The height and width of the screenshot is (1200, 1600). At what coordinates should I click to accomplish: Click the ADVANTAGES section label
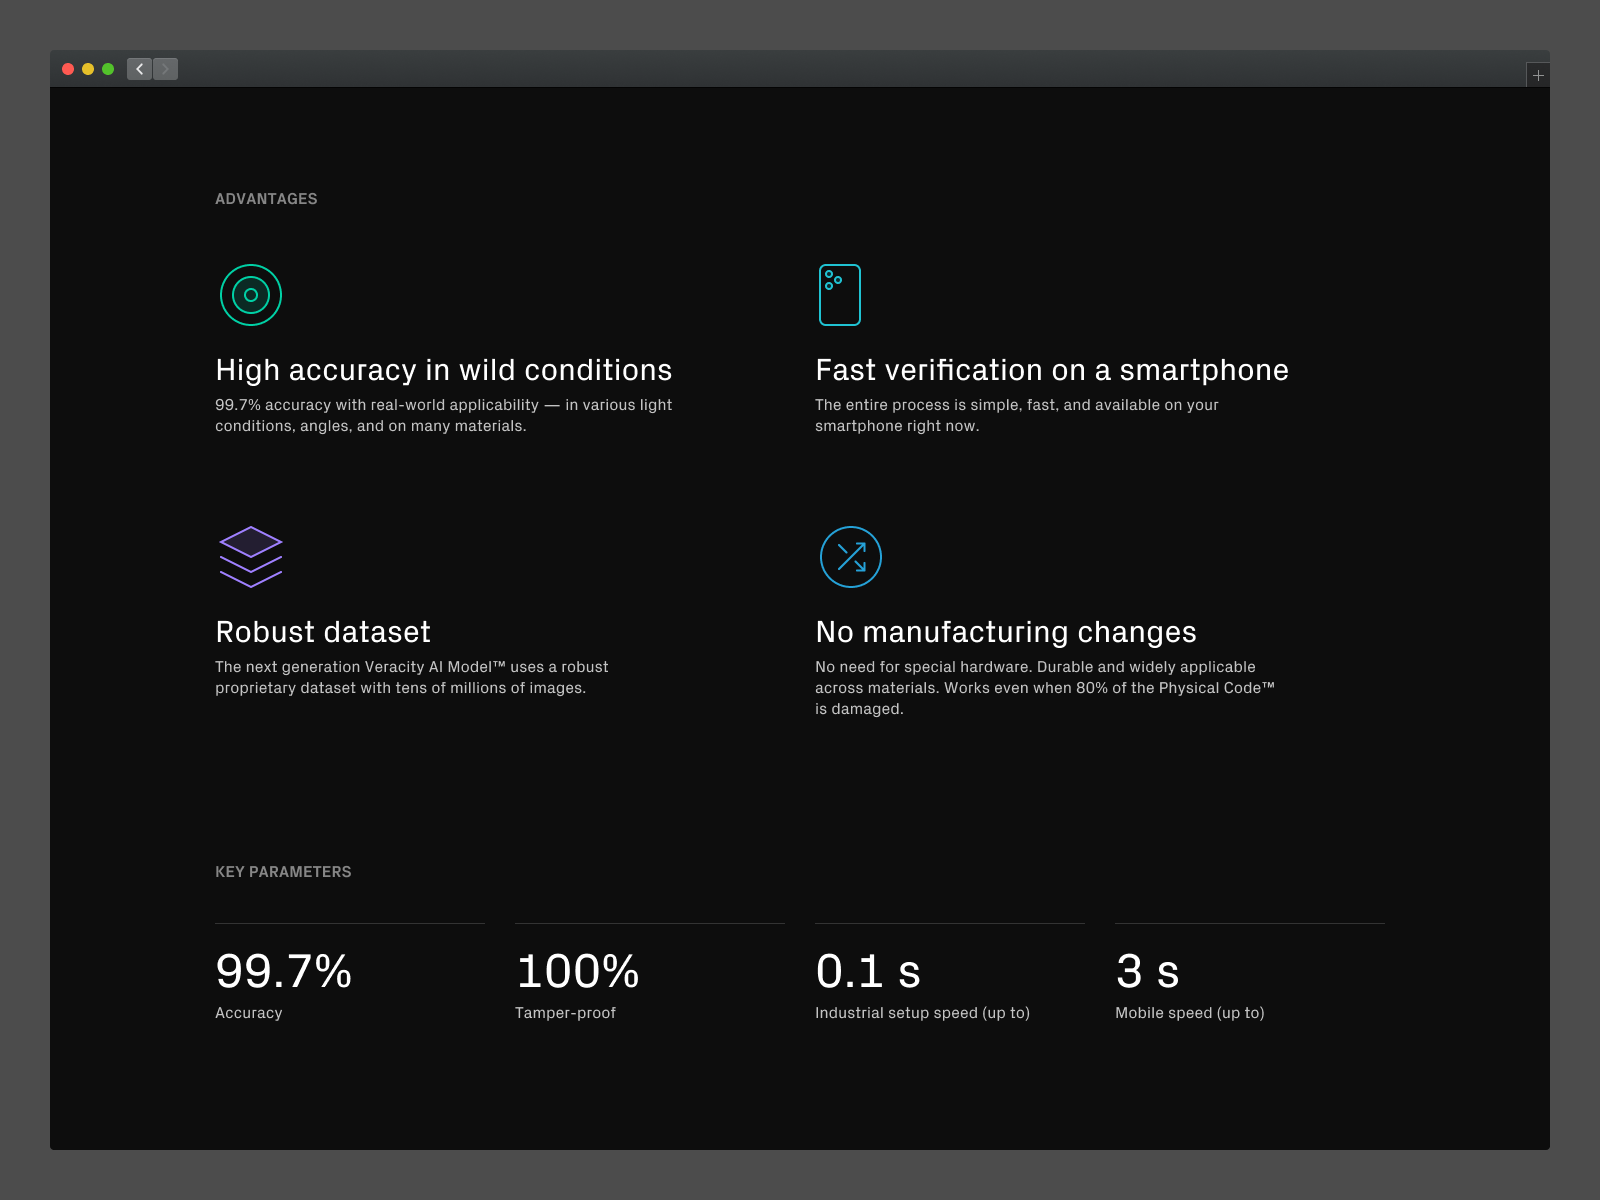(266, 198)
